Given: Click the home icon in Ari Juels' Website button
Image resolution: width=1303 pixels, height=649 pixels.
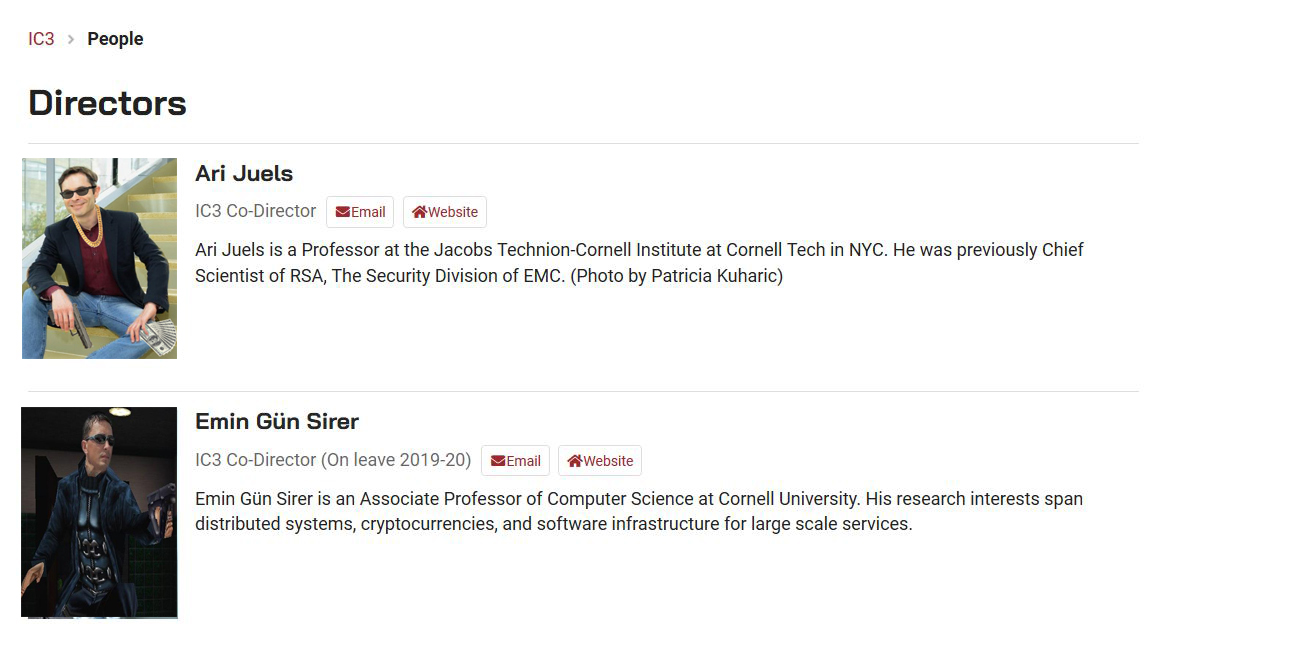Looking at the screenshot, I should pos(419,212).
